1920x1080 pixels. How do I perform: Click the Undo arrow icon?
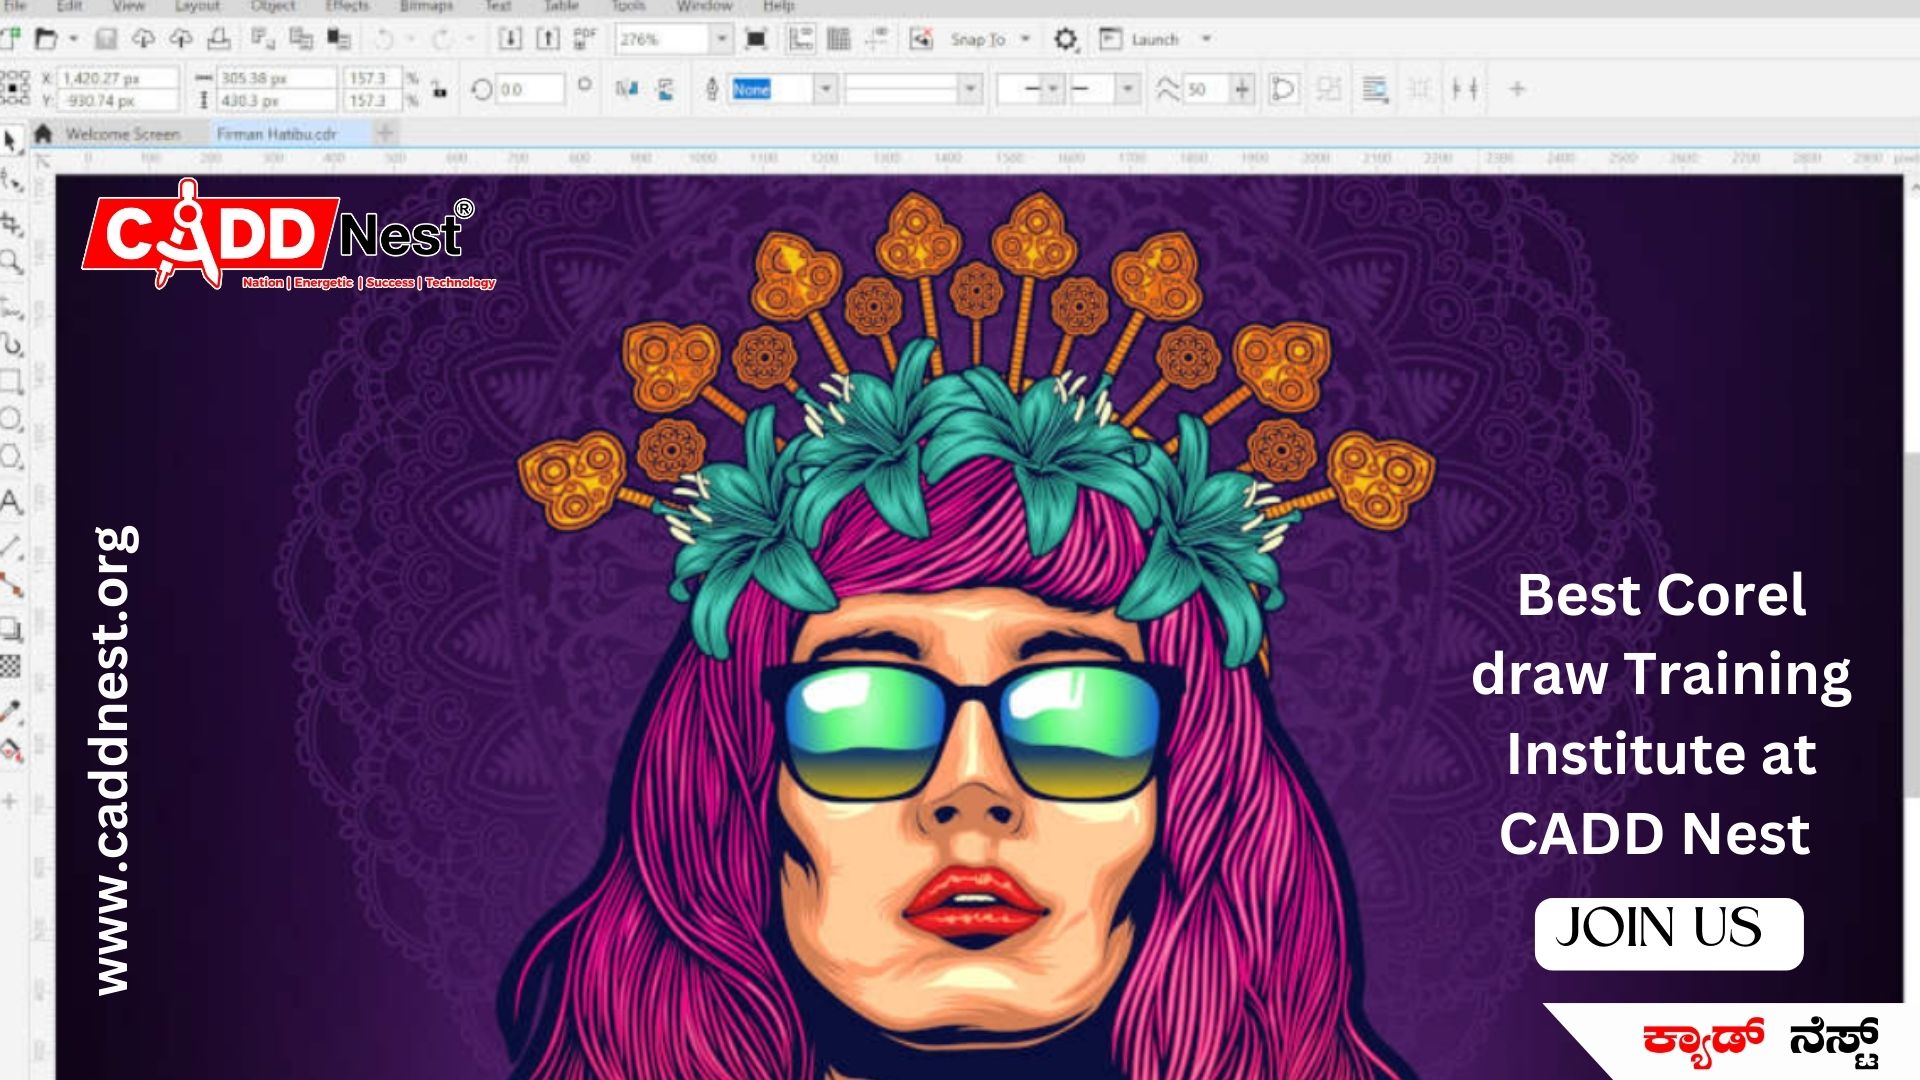pyautogui.click(x=384, y=39)
